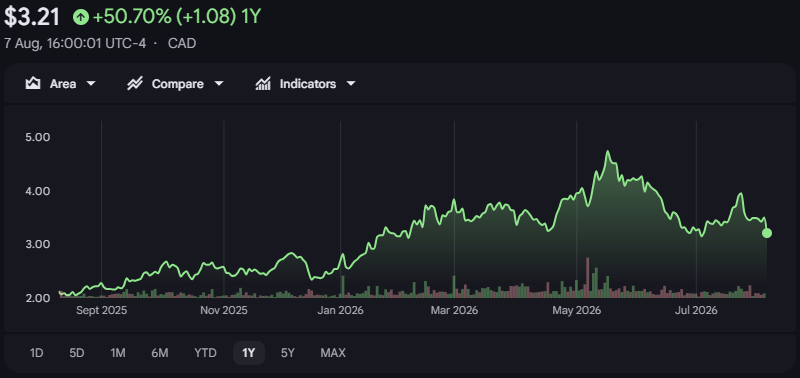This screenshot has width=800, height=378.
Task: Switch to the YTD range
Action: click(205, 353)
